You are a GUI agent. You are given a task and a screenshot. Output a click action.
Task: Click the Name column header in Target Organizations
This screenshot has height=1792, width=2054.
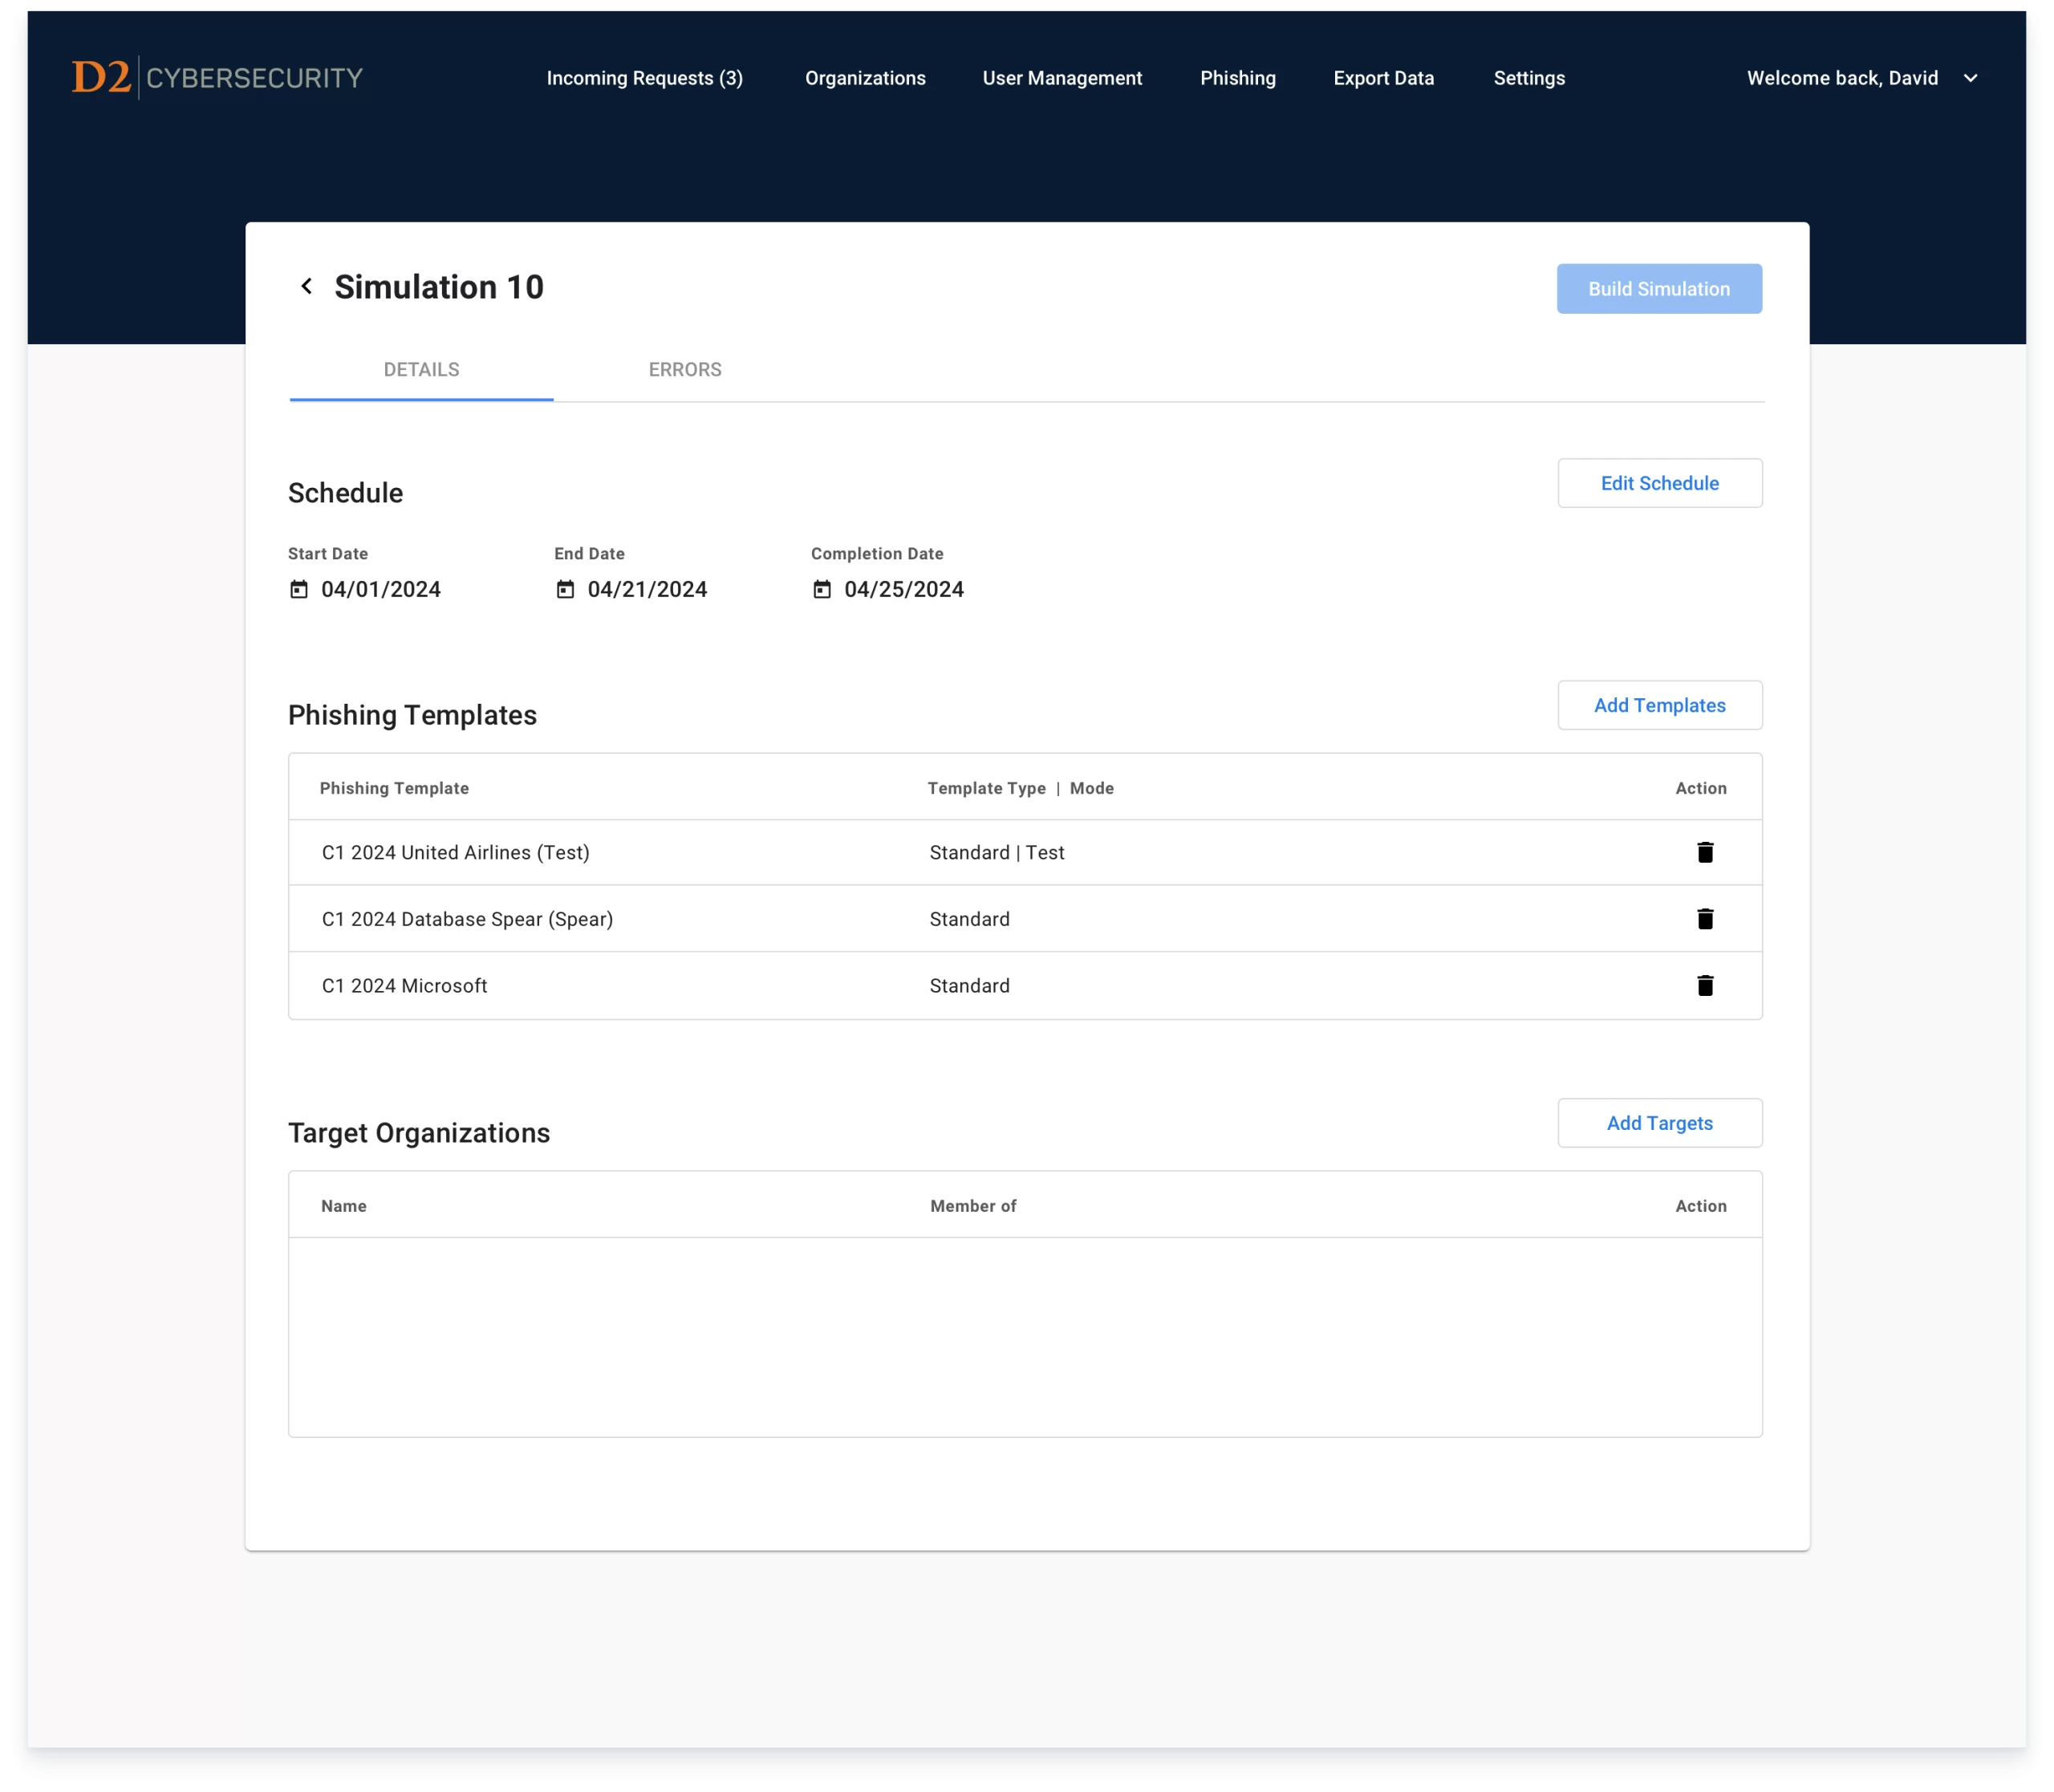(x=344, y=1206)
